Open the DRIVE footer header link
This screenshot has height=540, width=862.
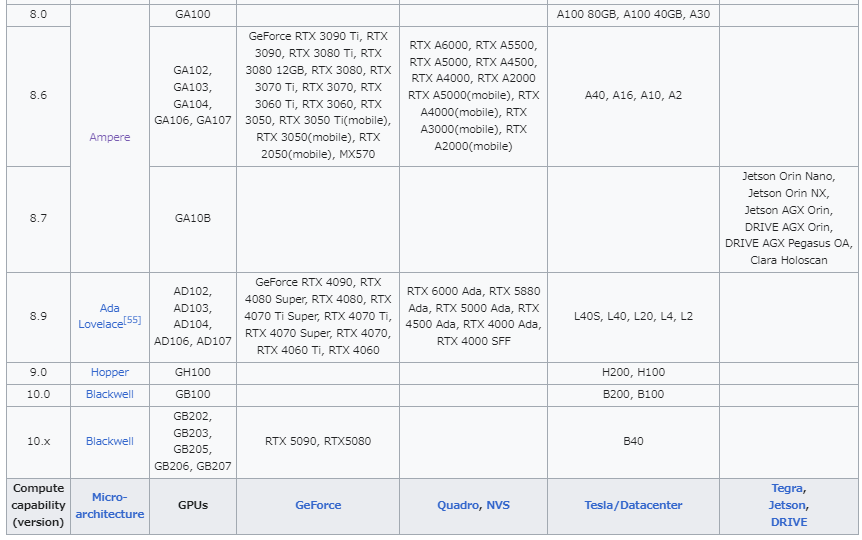coord(788,522)
